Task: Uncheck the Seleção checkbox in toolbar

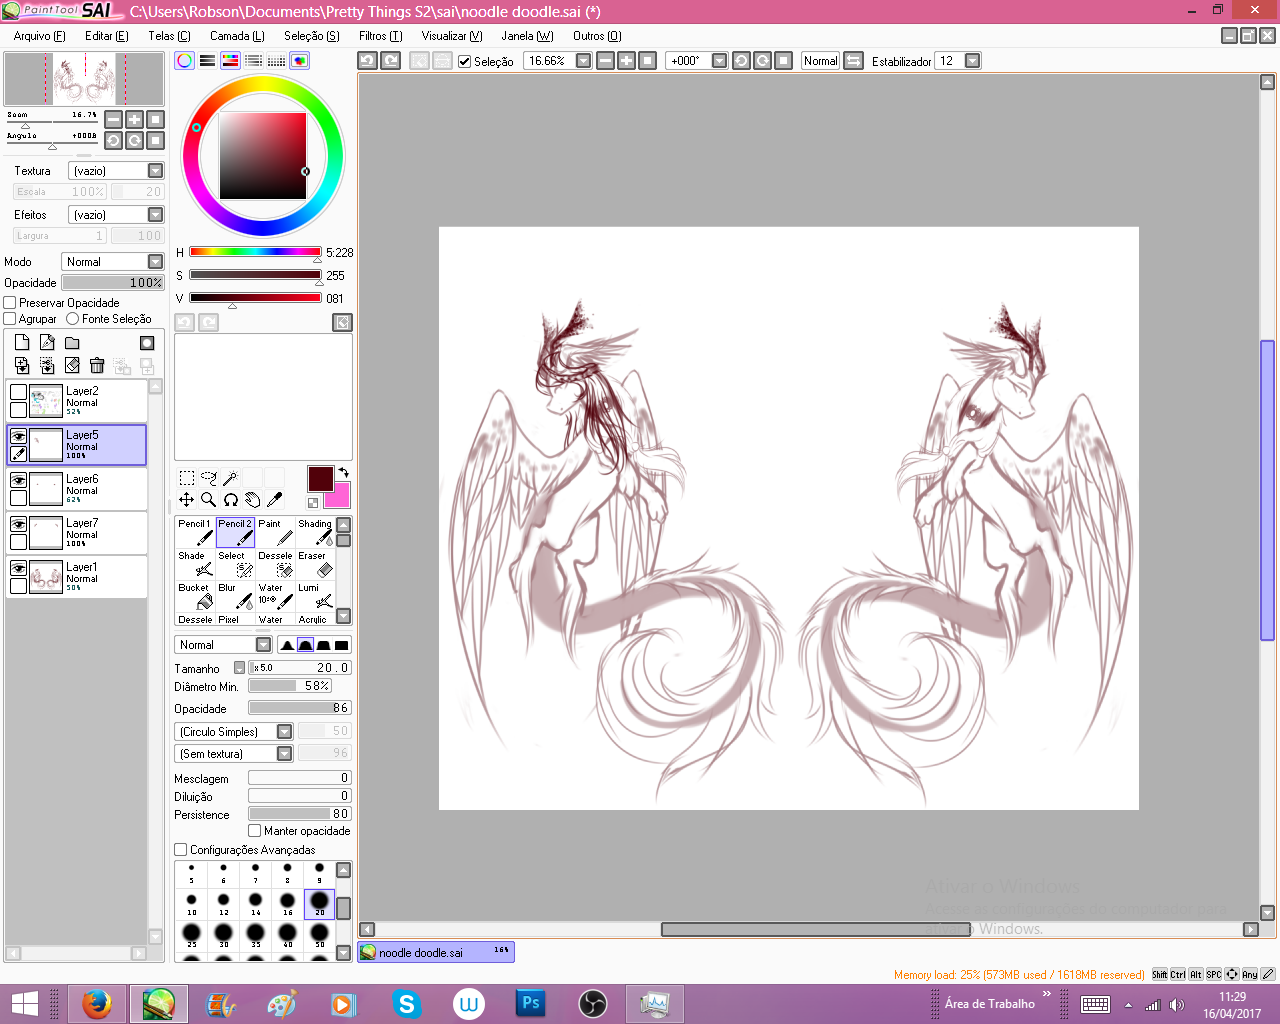Action: 464,61
